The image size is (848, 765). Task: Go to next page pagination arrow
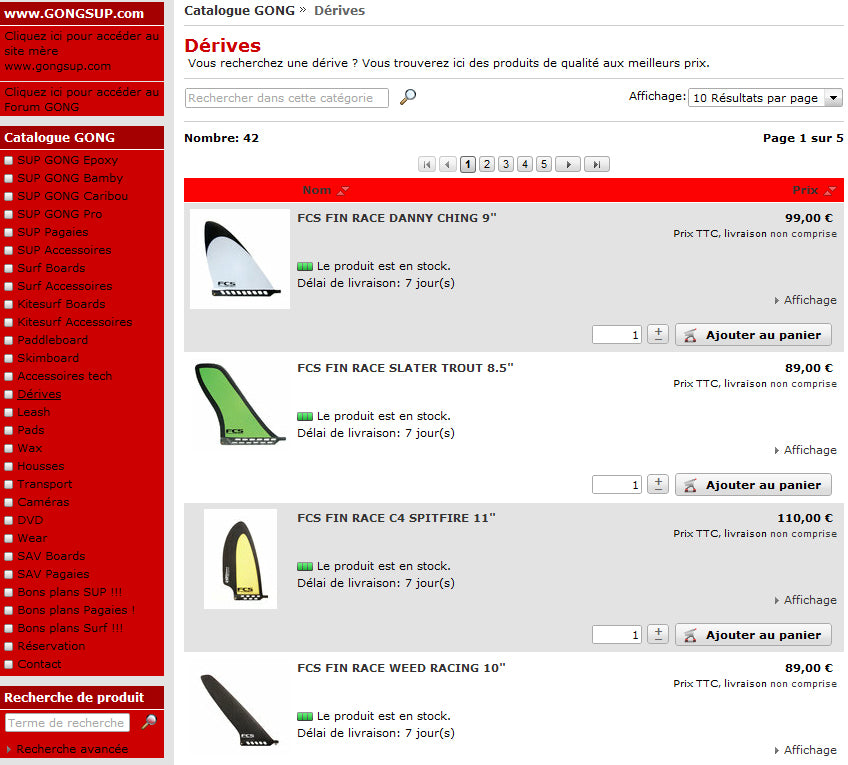[x=568, y=164]
